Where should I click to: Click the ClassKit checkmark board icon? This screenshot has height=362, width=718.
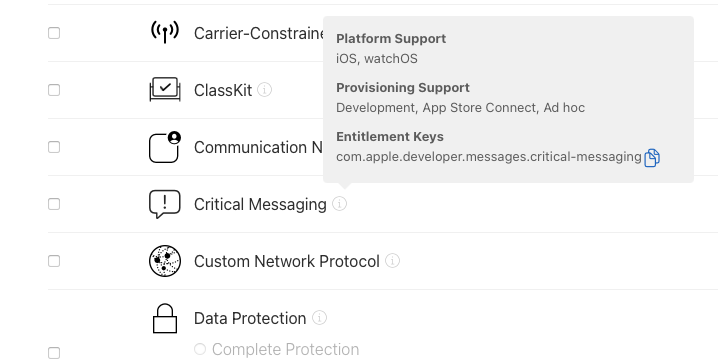click(x=165, y=89)
